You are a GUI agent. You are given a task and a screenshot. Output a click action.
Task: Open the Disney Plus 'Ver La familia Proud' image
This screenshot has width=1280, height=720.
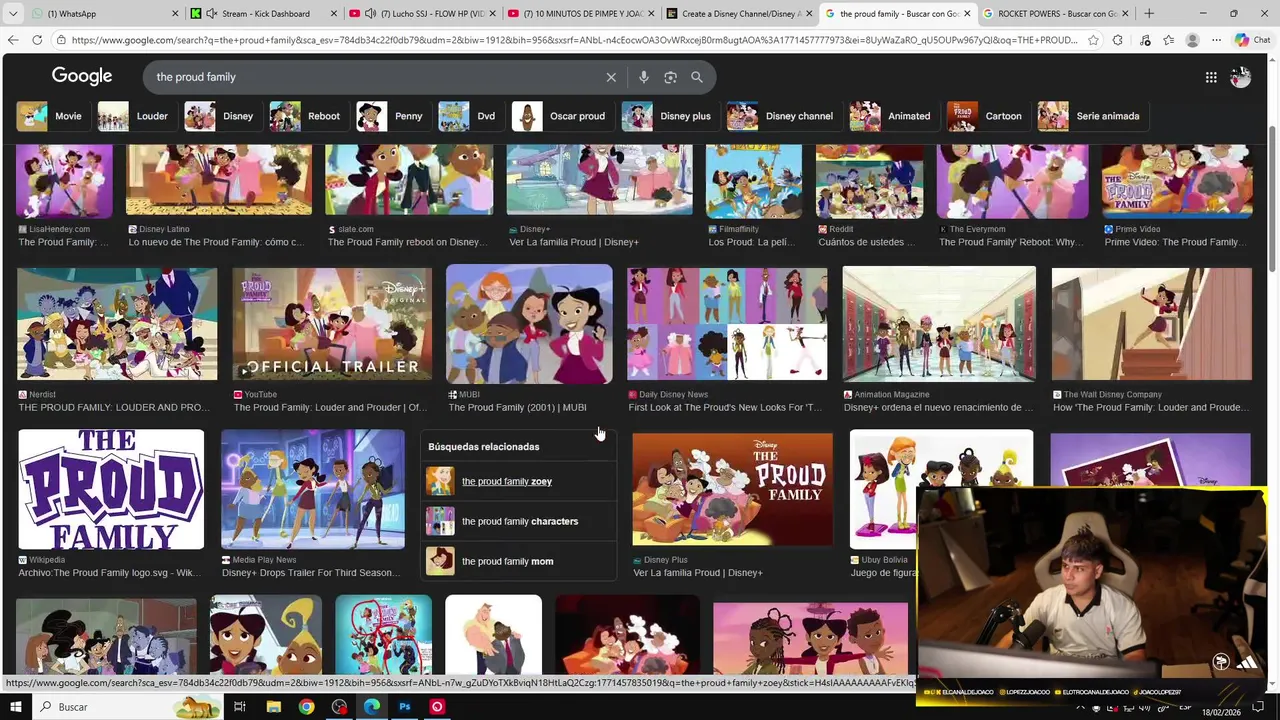732,489
